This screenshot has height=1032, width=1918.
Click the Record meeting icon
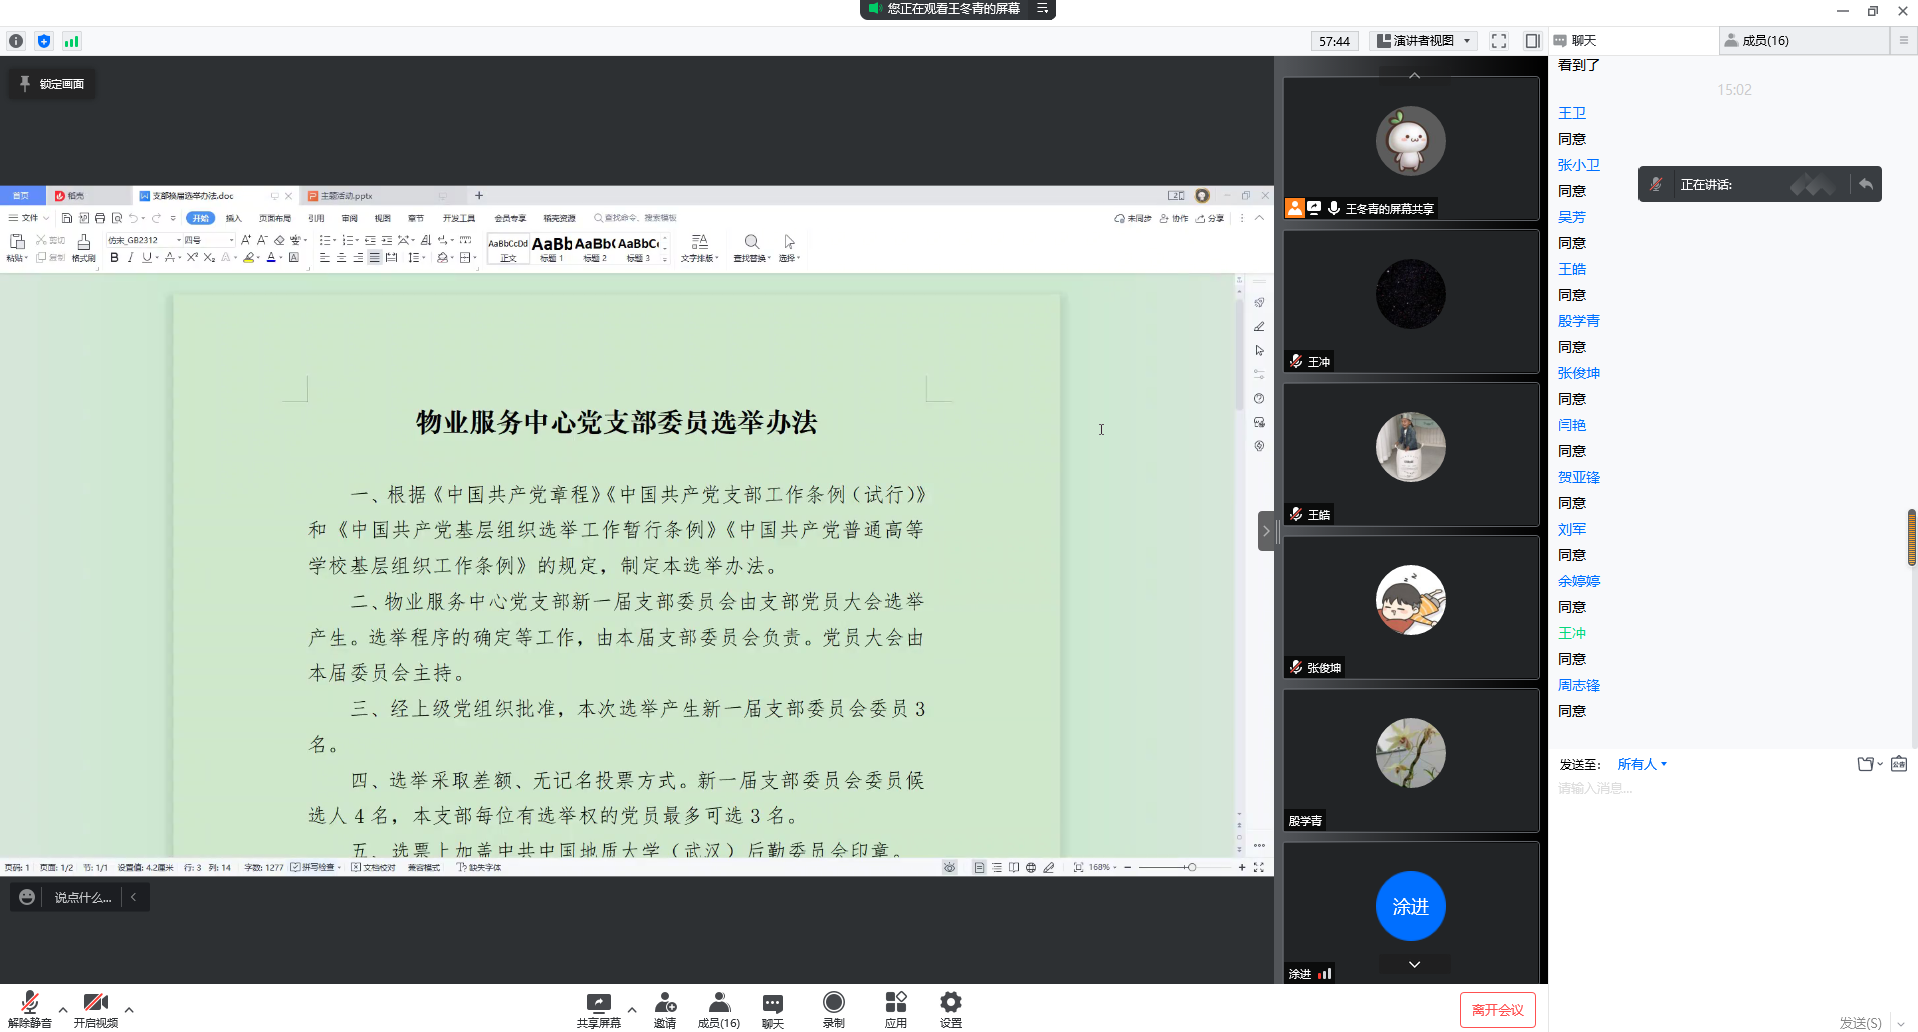[x=833, y=1003]
